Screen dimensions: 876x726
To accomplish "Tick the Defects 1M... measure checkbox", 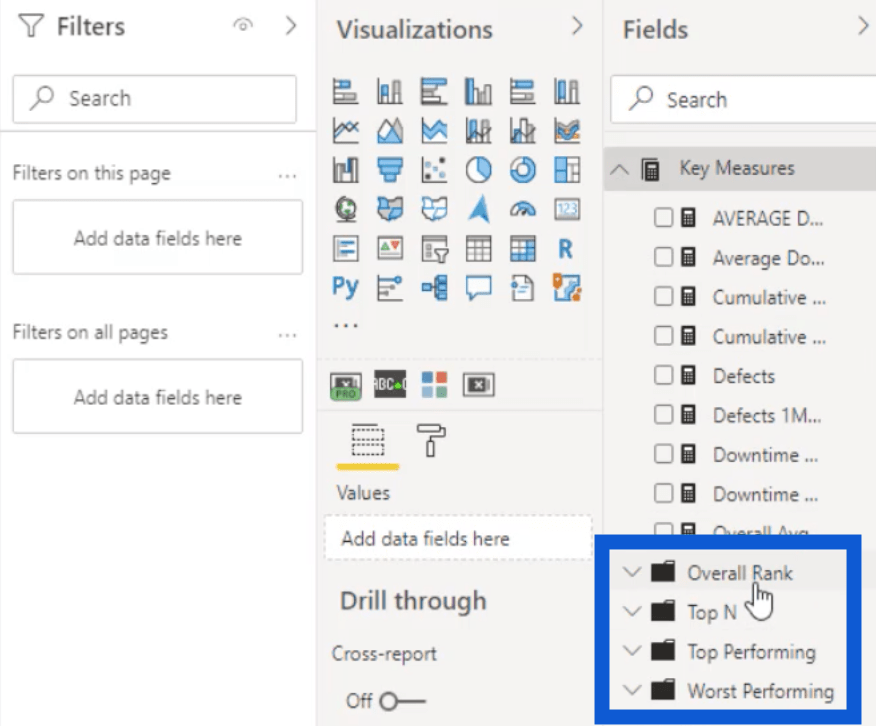I will pos(663,415).
